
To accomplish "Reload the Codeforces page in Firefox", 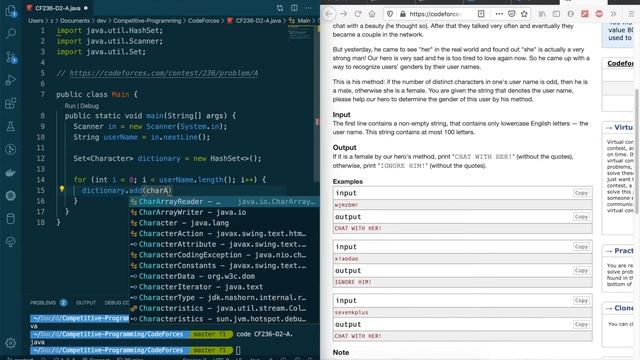I will pyautogui.click(x=358, y=14).
